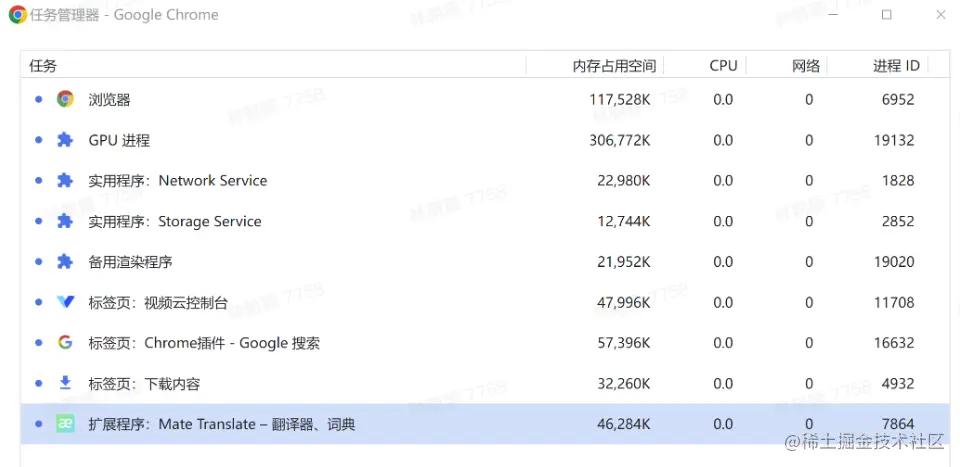
Task: Click memory value 46,284K
Action: click(624, 424)
